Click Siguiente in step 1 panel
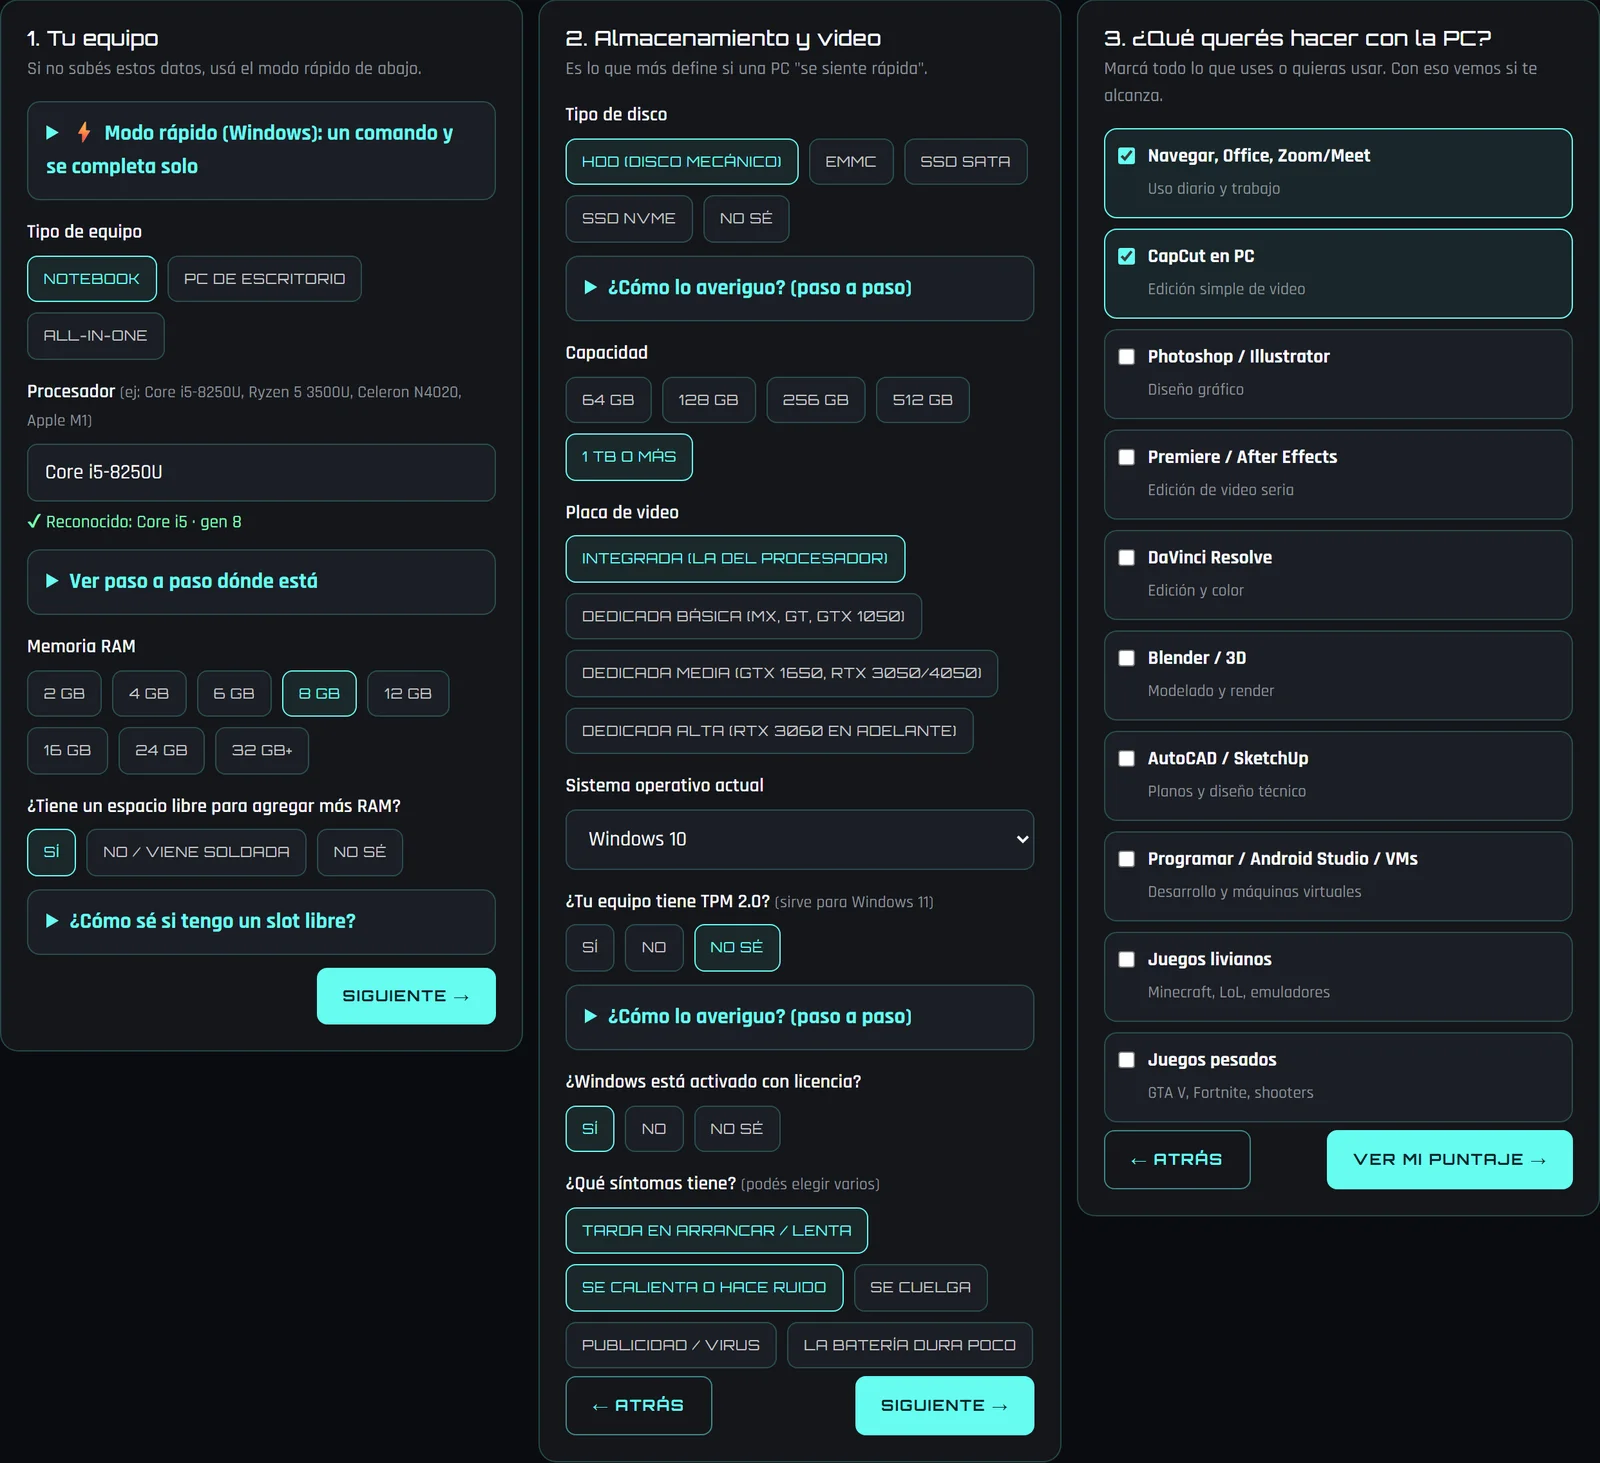Viewport: 1600px width, 1463px height. pos(406,996)
